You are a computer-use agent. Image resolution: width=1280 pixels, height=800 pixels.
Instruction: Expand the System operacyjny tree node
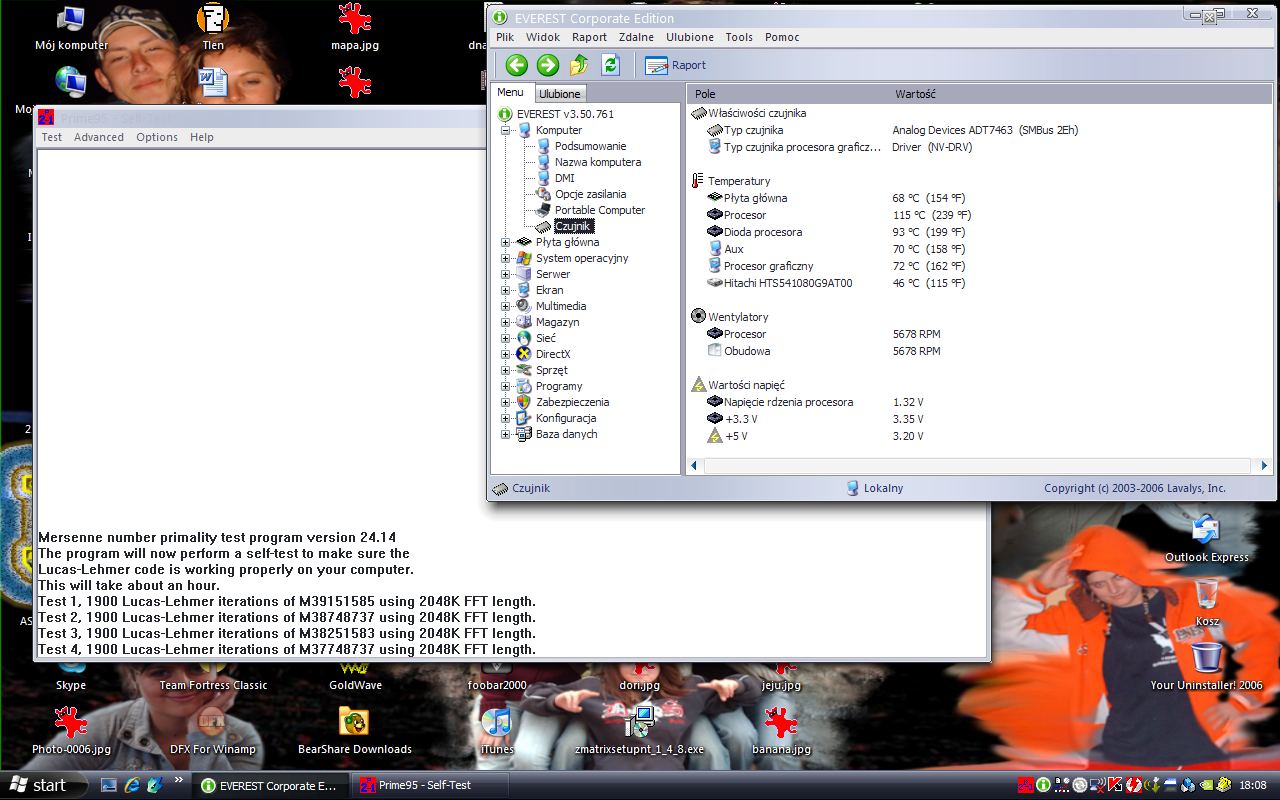506,258
